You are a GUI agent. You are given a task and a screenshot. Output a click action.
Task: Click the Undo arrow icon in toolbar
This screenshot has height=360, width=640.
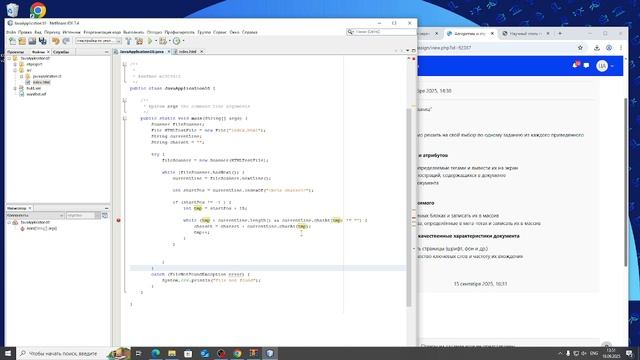56,41
